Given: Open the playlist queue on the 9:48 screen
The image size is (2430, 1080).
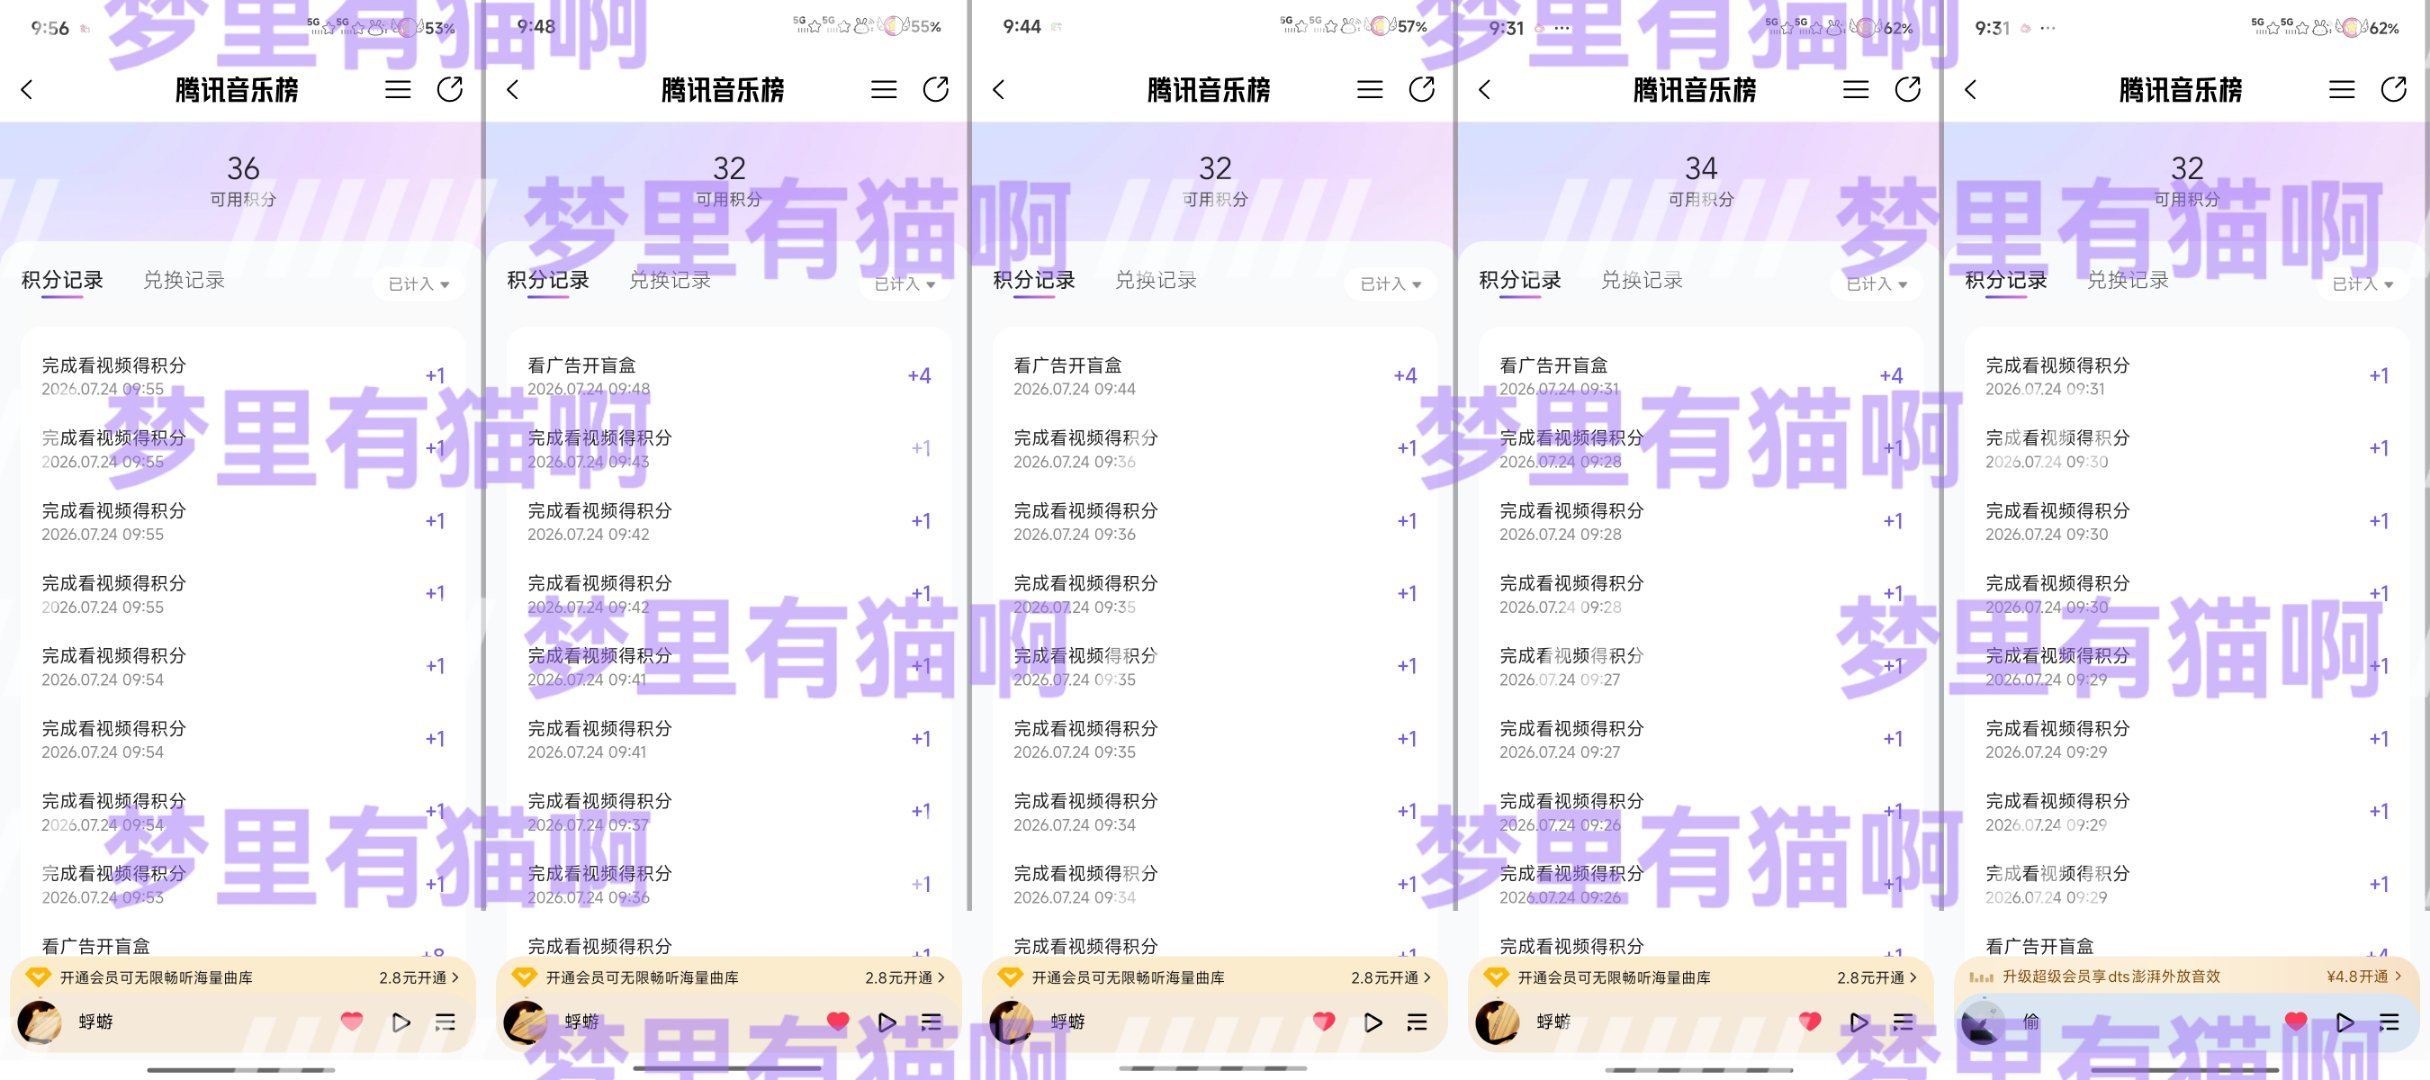Looking at the screenshot, I should point(932,1022).
